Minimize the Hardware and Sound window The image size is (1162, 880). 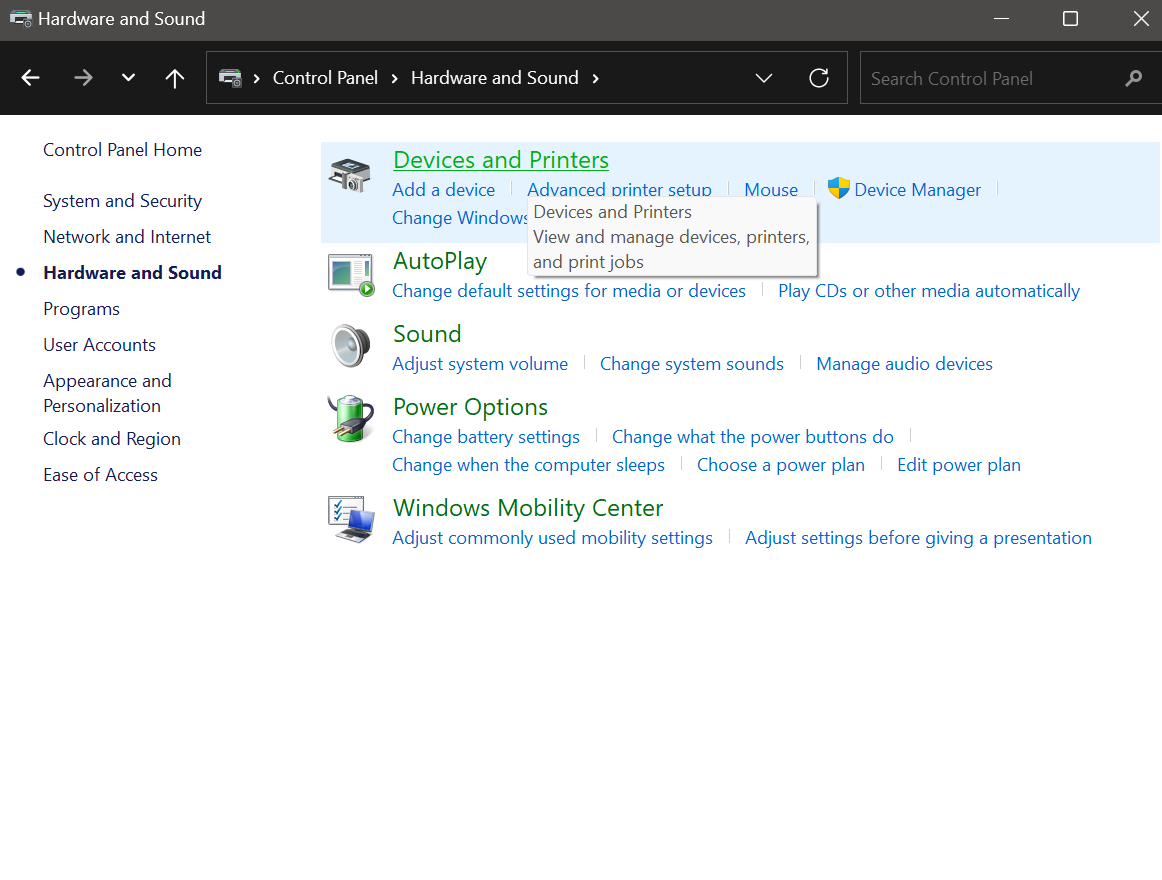(1001, 19)
